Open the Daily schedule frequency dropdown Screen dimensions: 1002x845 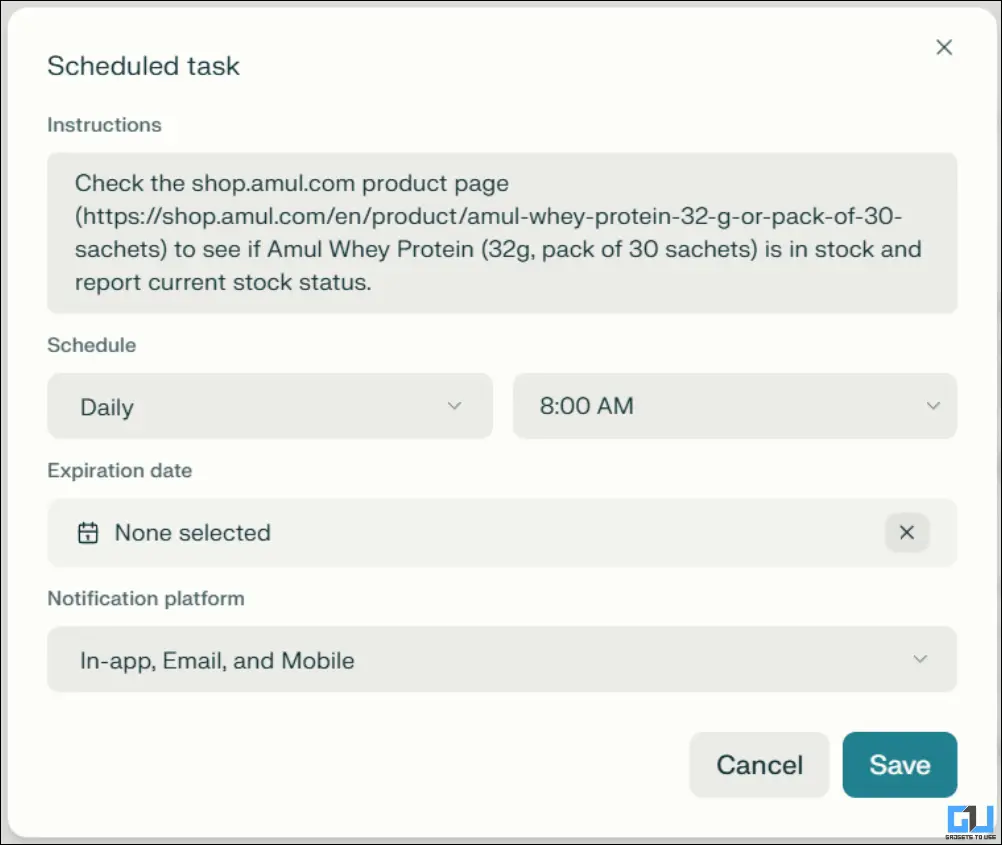(269, 406)
